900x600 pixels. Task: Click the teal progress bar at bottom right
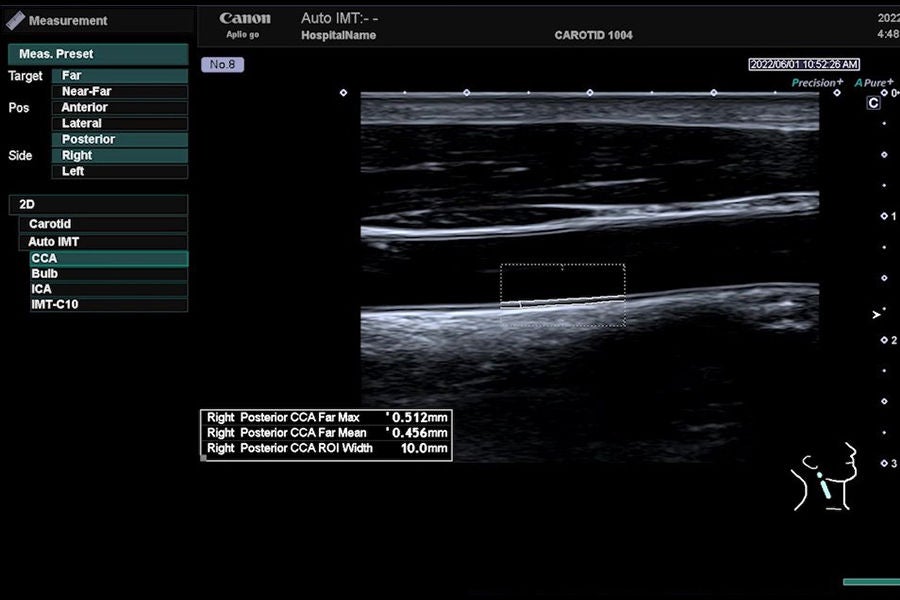coord(871,582)
